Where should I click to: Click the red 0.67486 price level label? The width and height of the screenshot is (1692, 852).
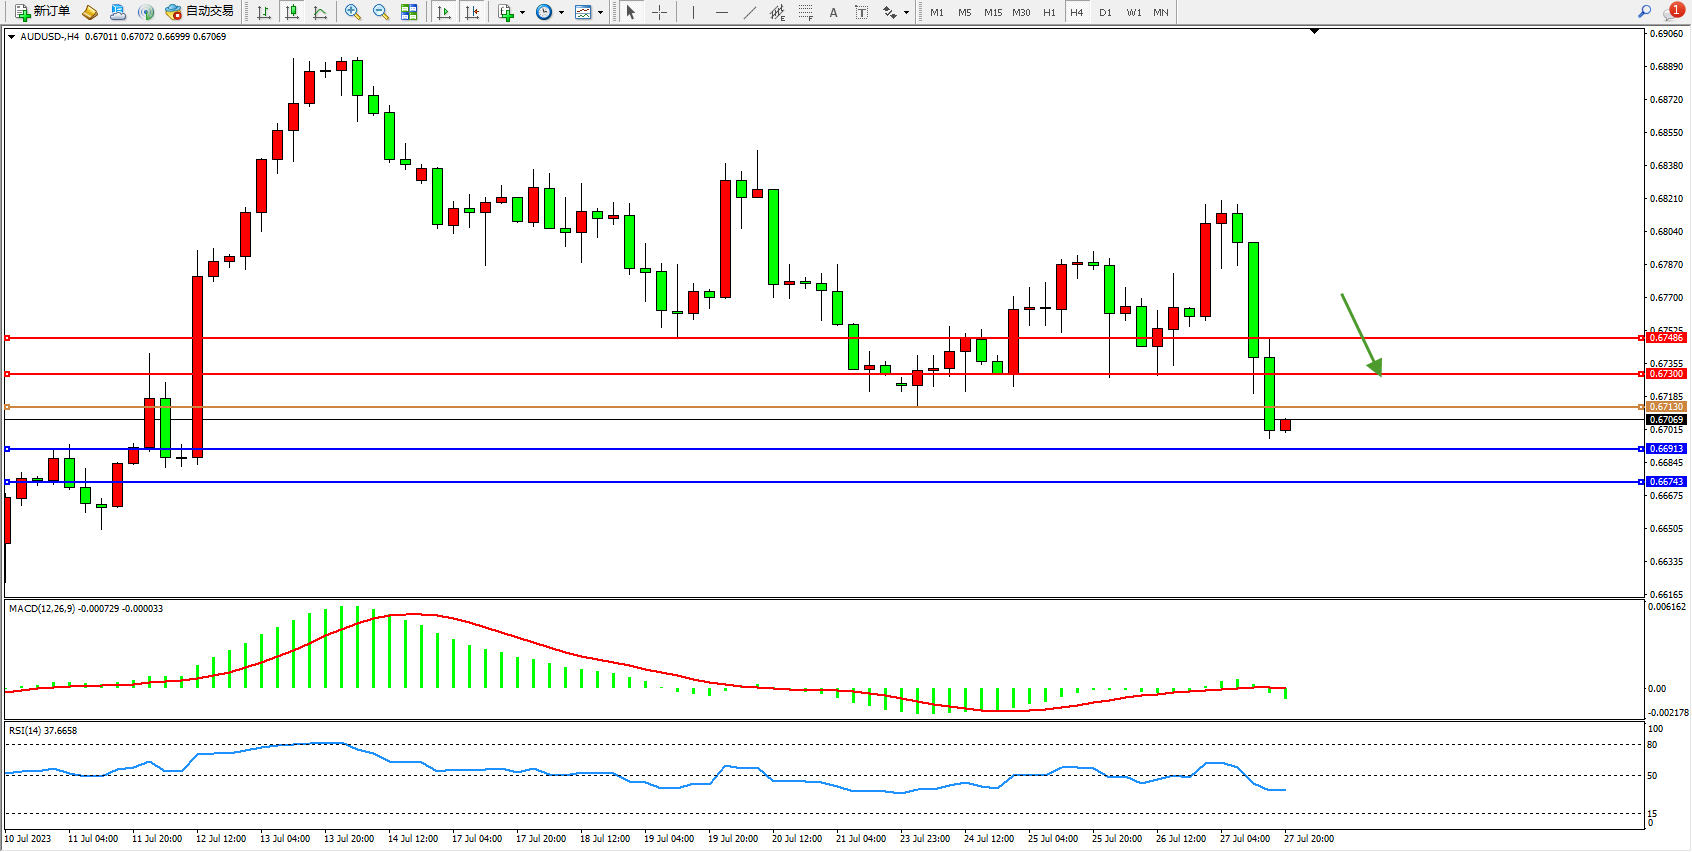pyautogui.click(x=1666, y=338)
